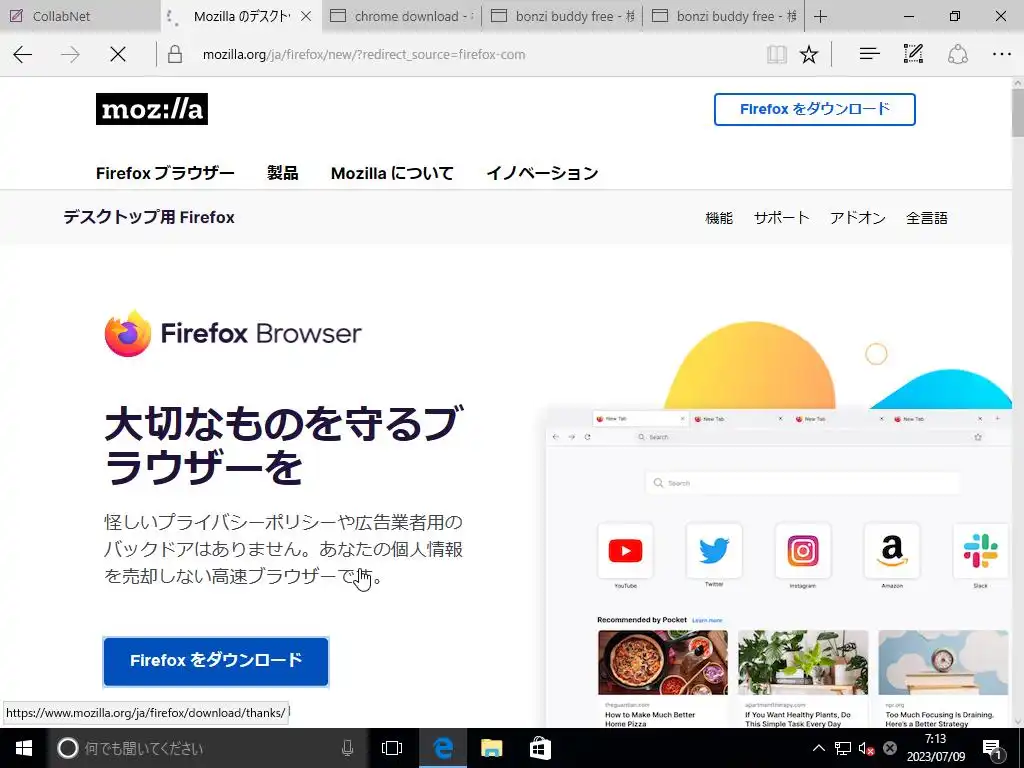Viewport: 1024px width, 768px height.
Task: Click the muted volume tray icon
Action: point(867,748)
